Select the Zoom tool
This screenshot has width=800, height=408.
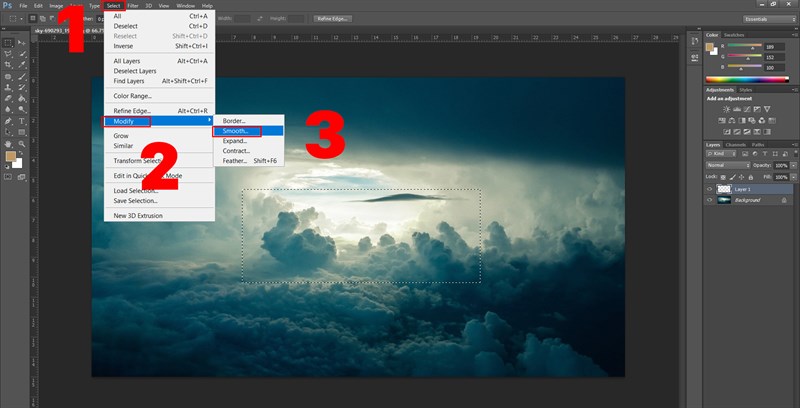(22, 142)
